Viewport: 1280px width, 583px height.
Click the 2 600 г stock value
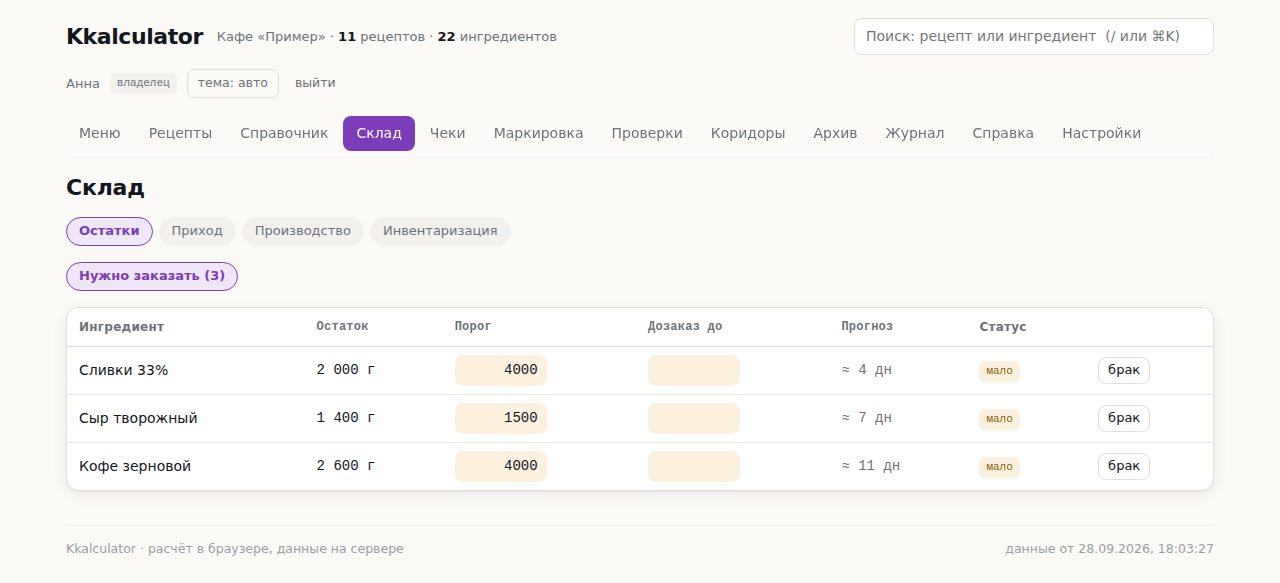[x=346, y=466]
